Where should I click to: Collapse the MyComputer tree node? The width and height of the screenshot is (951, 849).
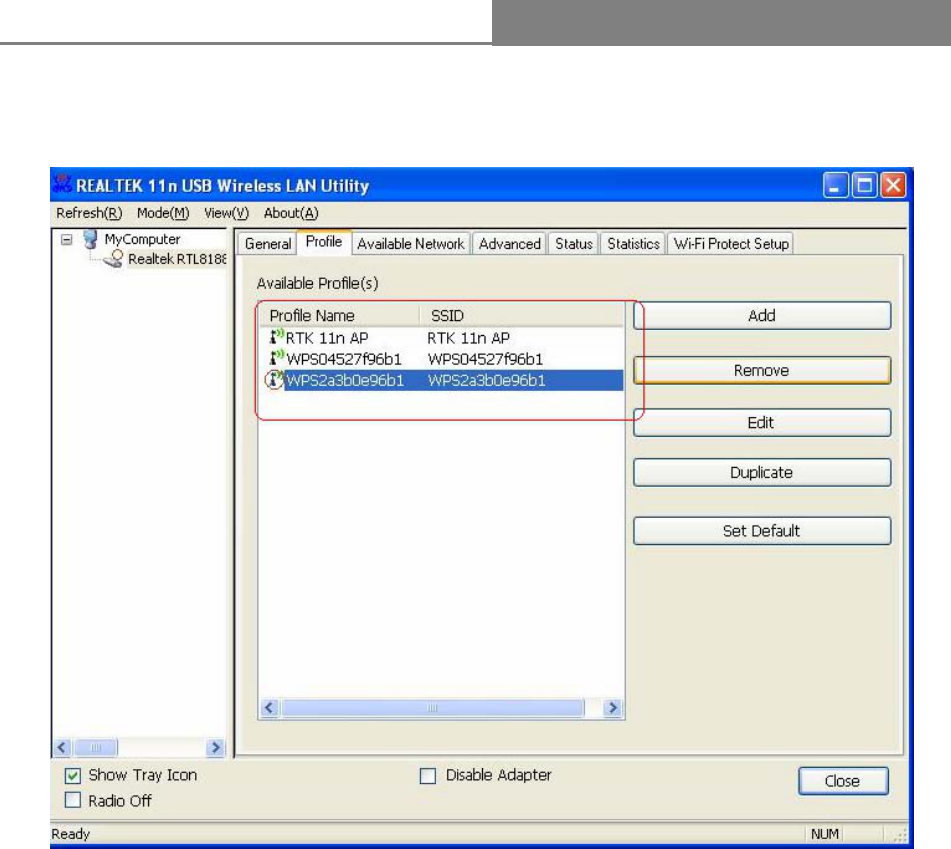coord(67,240)
